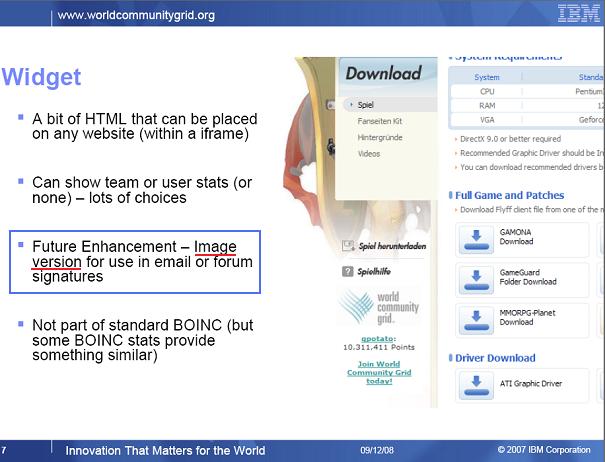Viewport: 605px width, 462px height.
Task: Click the ATI Graphic Driver label
Action: point(531,383)
